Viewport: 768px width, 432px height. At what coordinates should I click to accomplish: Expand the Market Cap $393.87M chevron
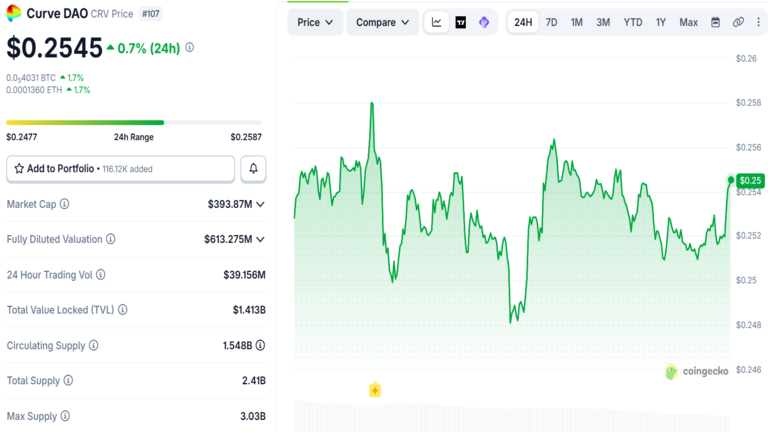(261, 204)
